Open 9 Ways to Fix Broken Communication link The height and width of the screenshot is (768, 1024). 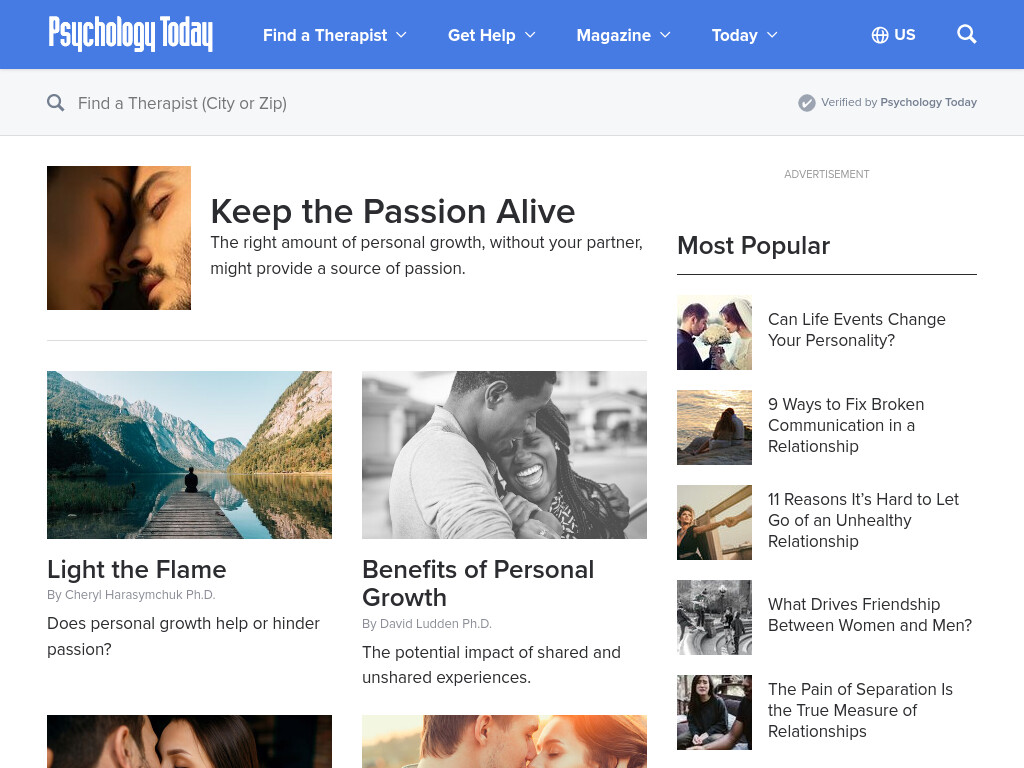(846, 425)
